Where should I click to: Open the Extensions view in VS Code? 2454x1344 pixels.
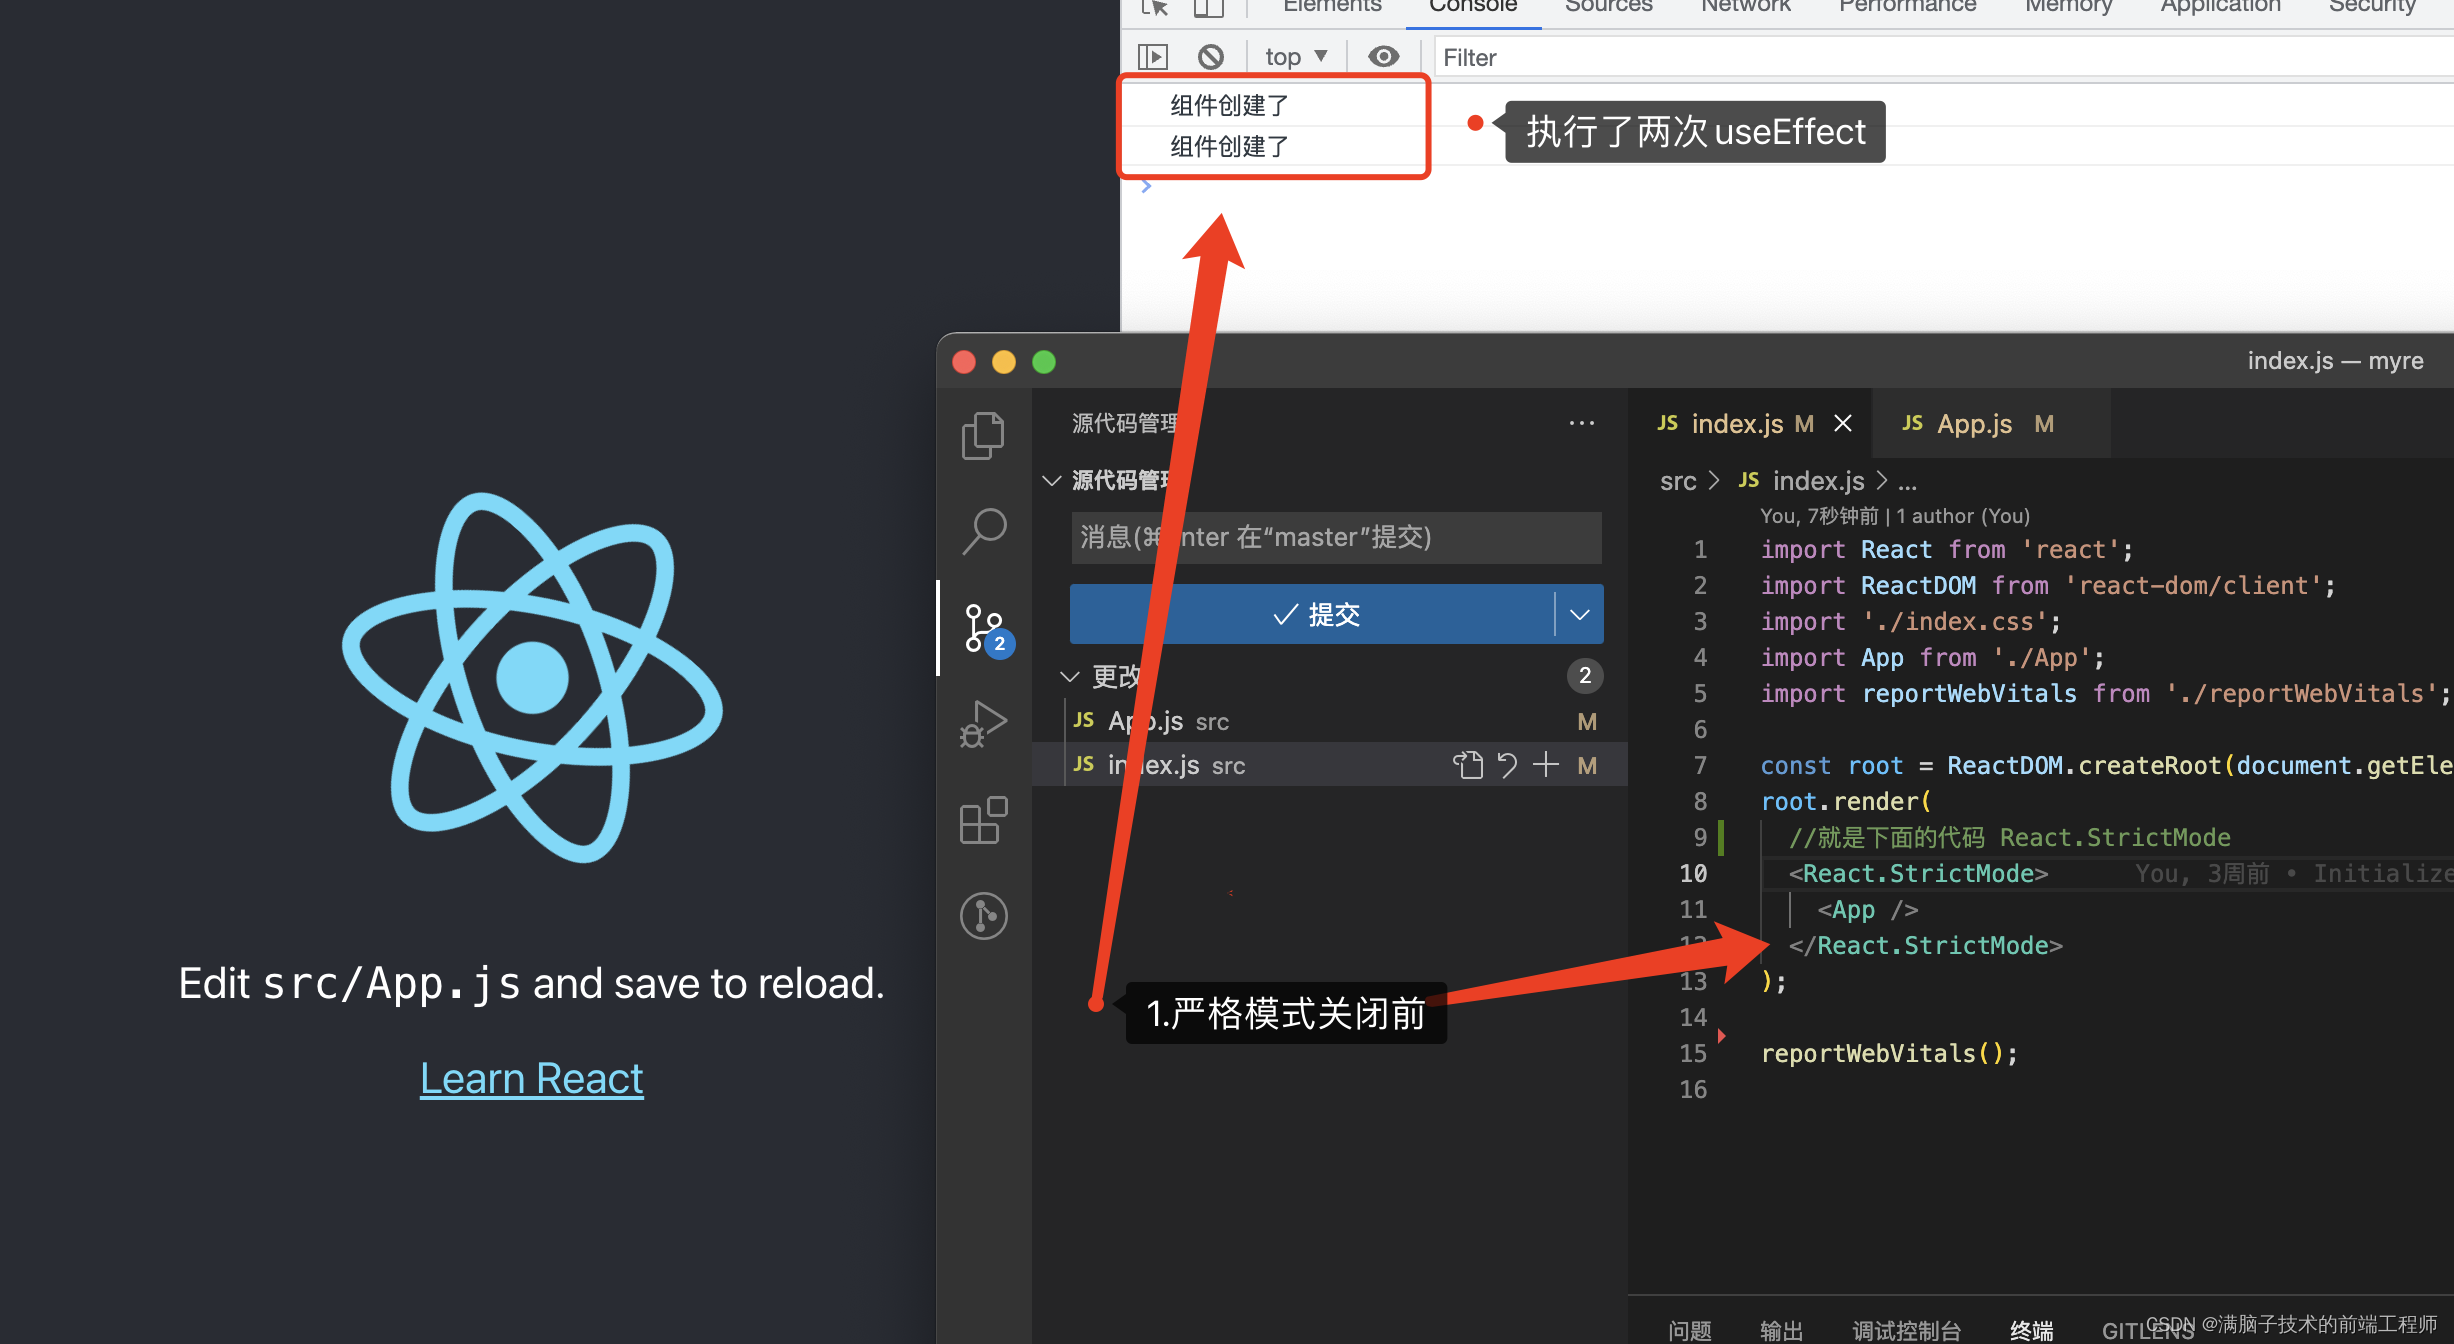click(x=983, y=820)
